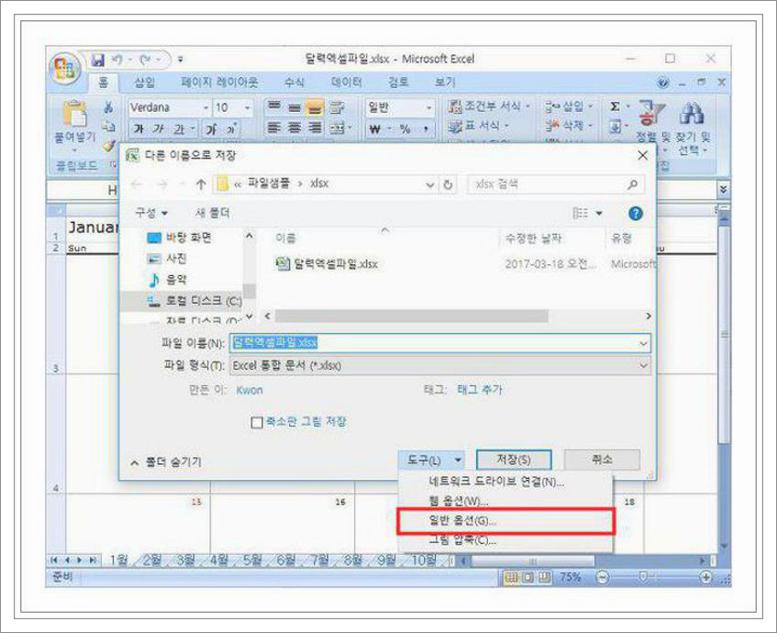Click the percent style icon
Viewport: 777px width, 633px height.
[x=405, y=129]
